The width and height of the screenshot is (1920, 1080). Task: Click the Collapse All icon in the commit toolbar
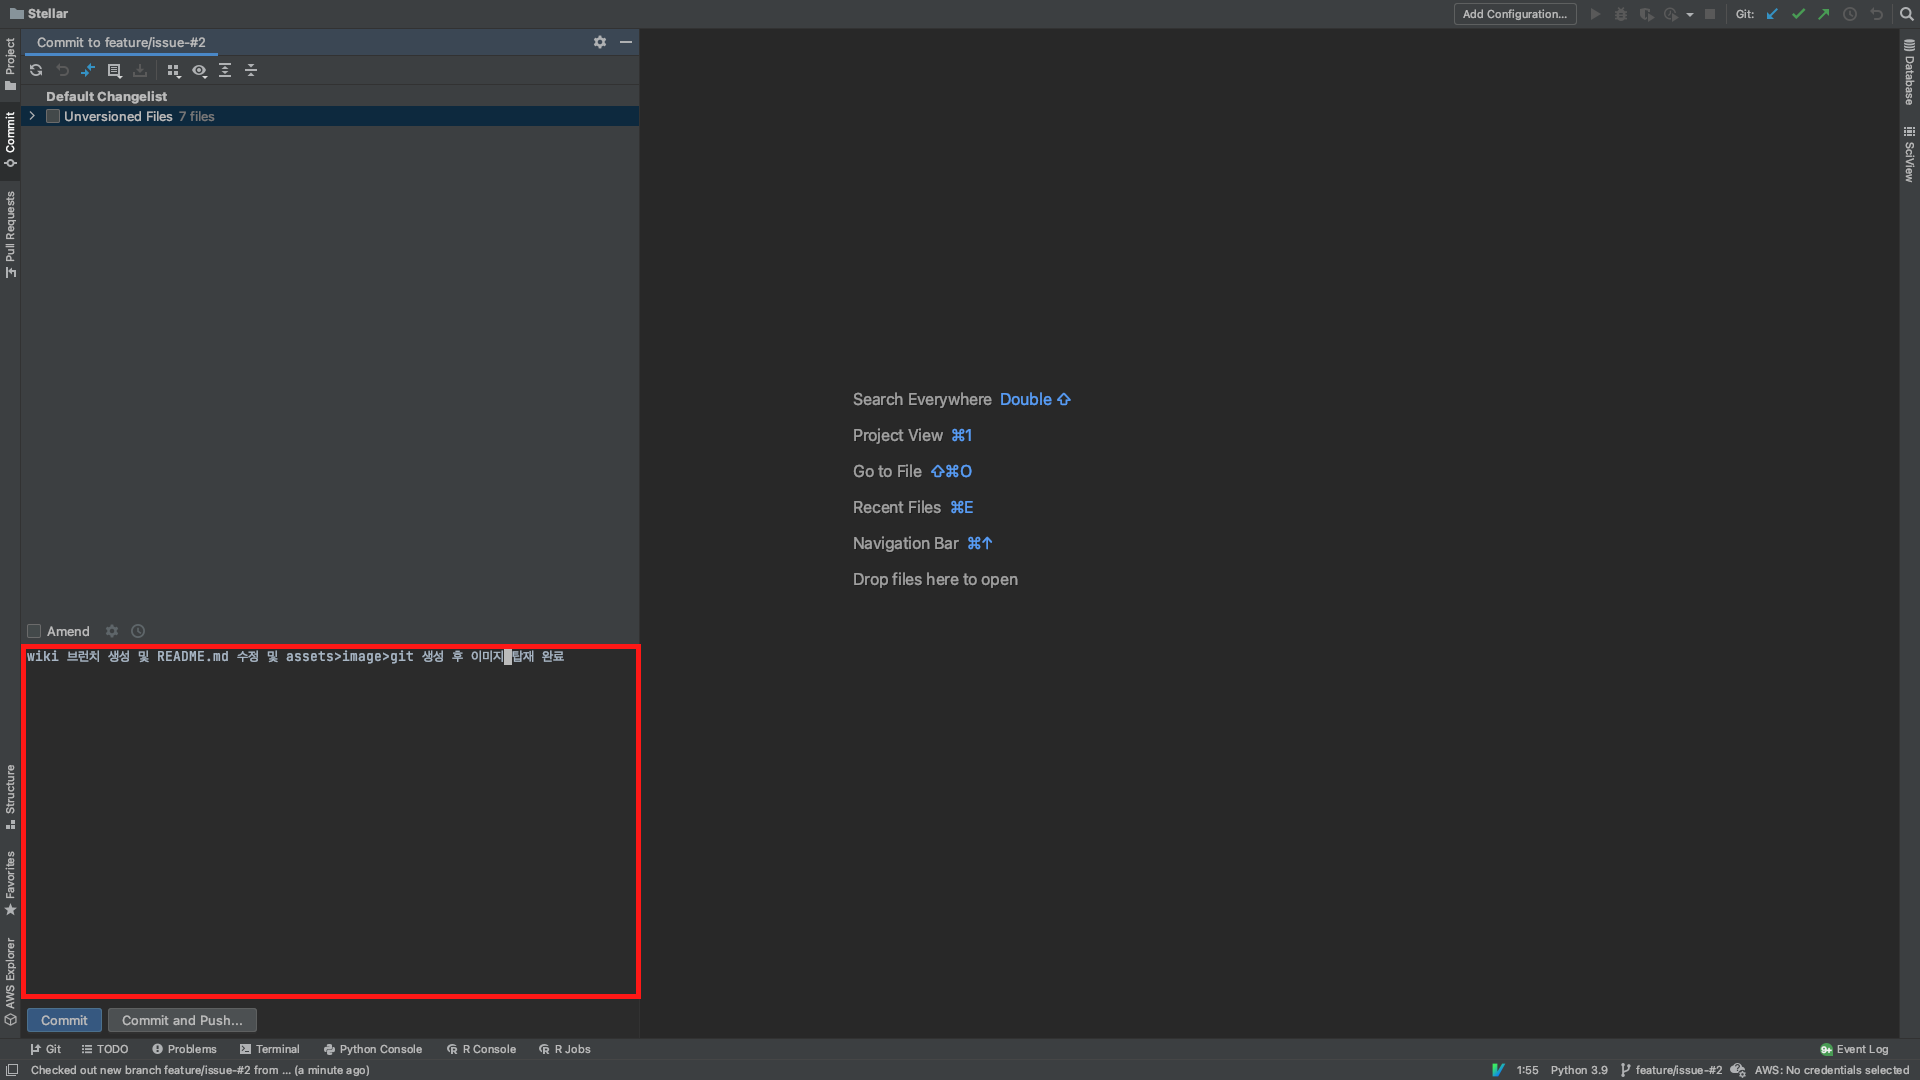pyautogui.click(x=251, y=71)
